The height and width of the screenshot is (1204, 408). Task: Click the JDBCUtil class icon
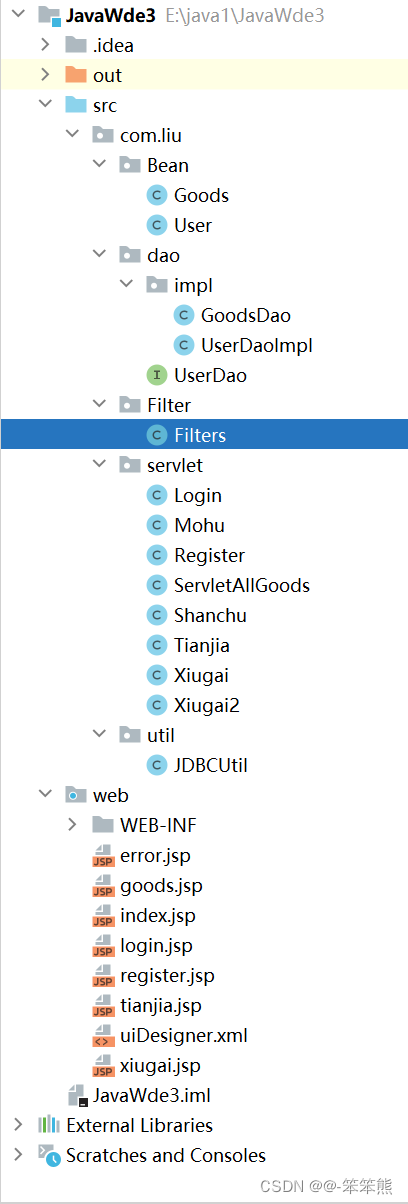(156, 765)
